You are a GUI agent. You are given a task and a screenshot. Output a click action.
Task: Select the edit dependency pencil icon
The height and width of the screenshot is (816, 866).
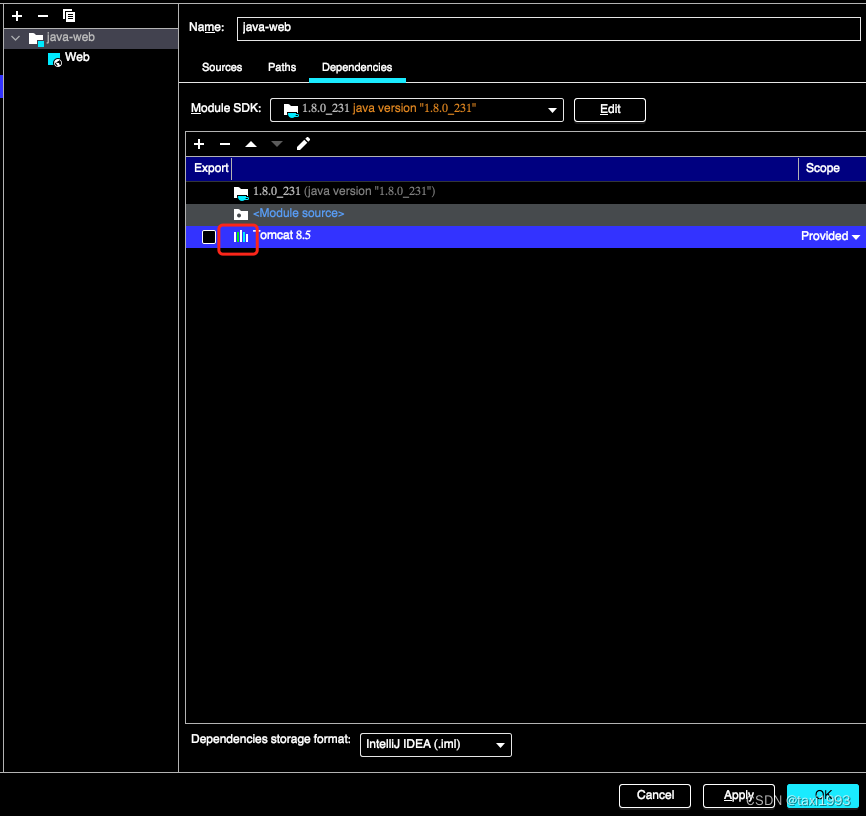pyautogui.click(x=303, y=144)
